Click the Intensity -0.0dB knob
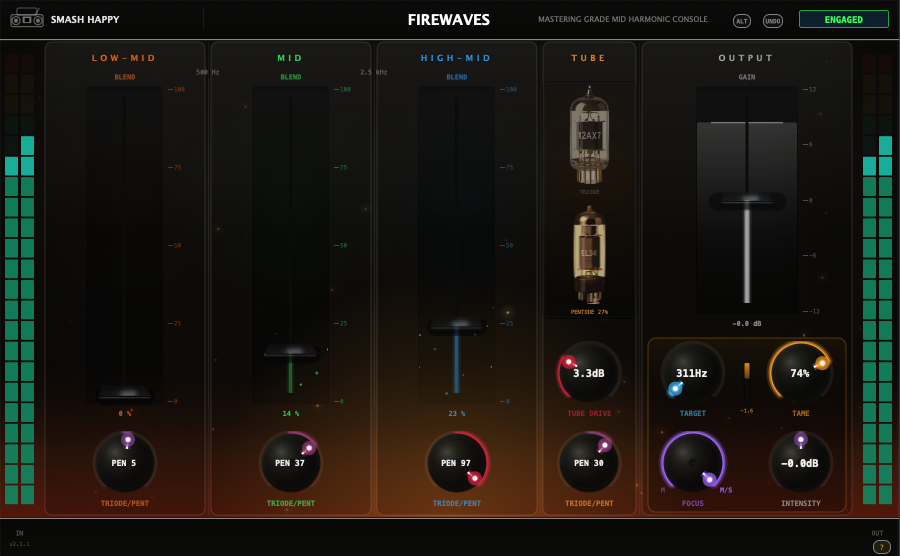 pos(800,462)
